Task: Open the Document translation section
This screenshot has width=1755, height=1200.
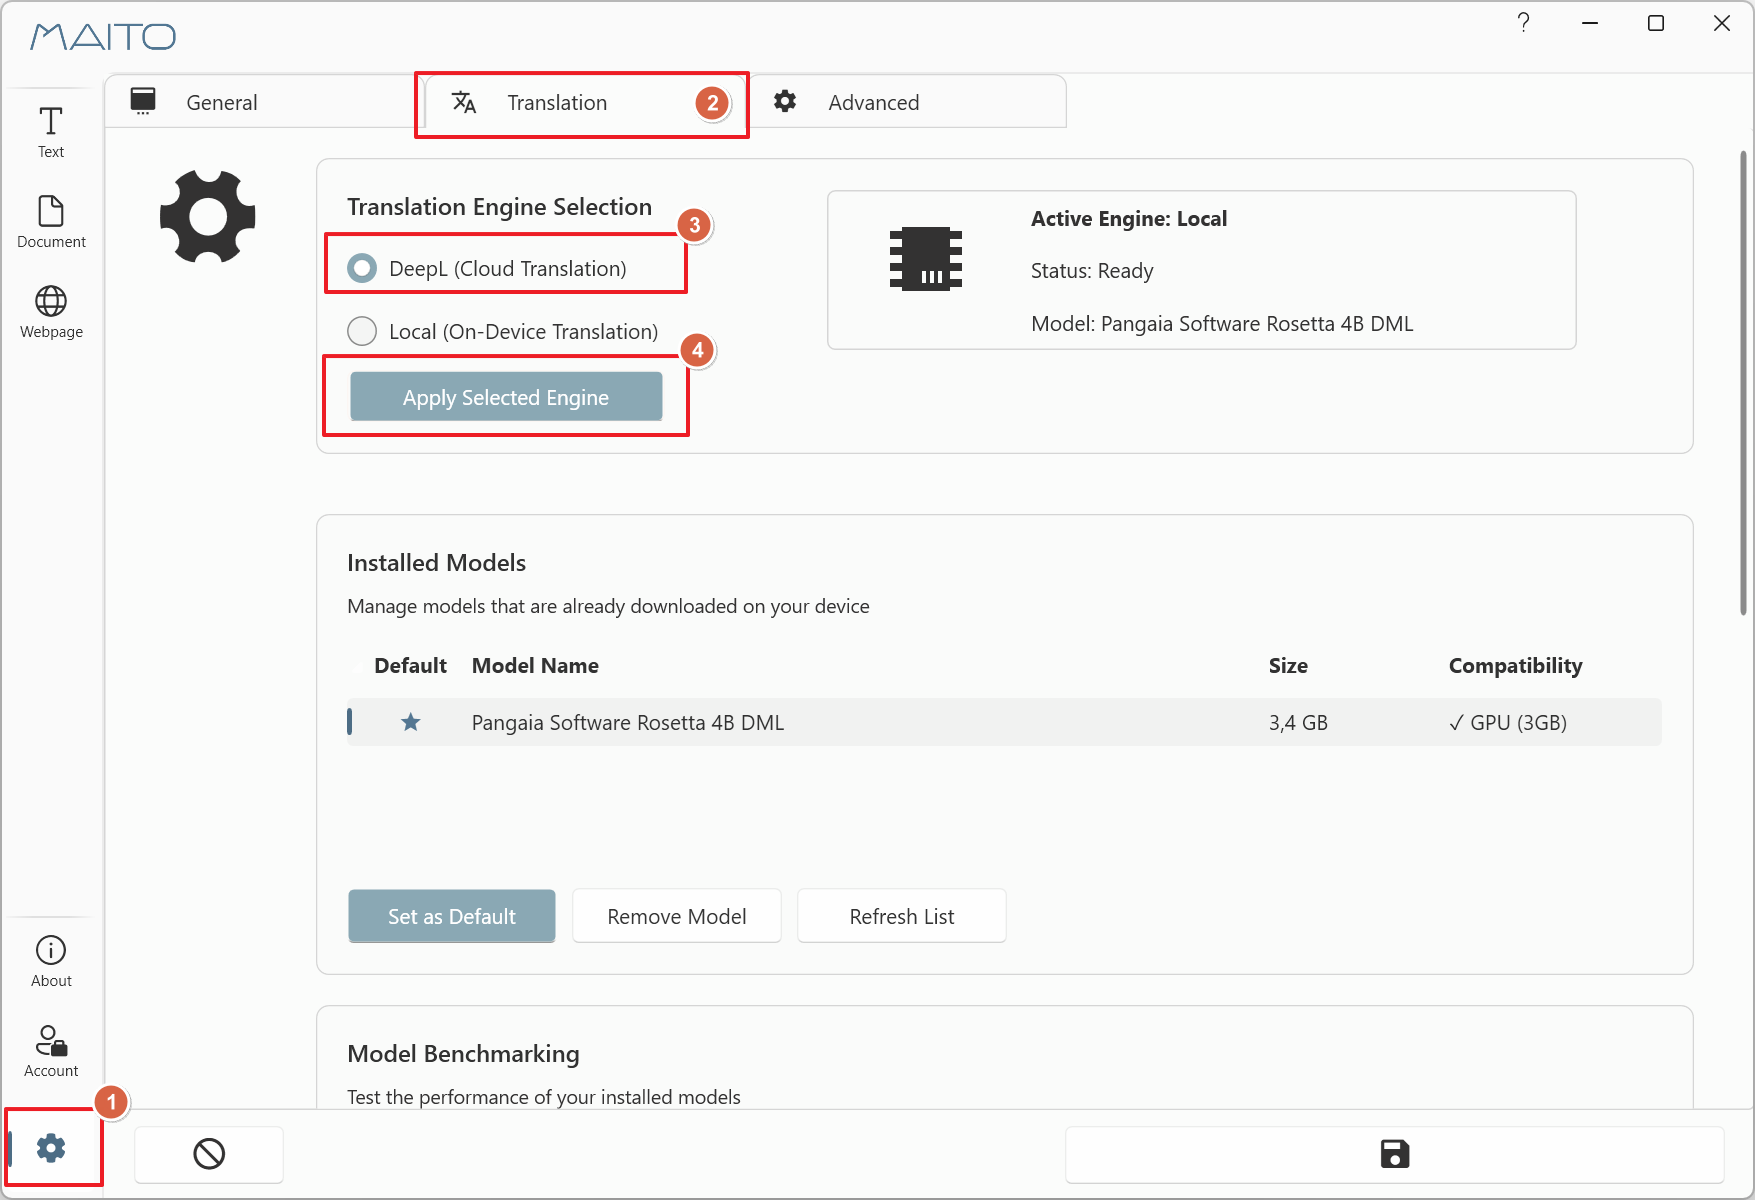Action: click(51, 222)
